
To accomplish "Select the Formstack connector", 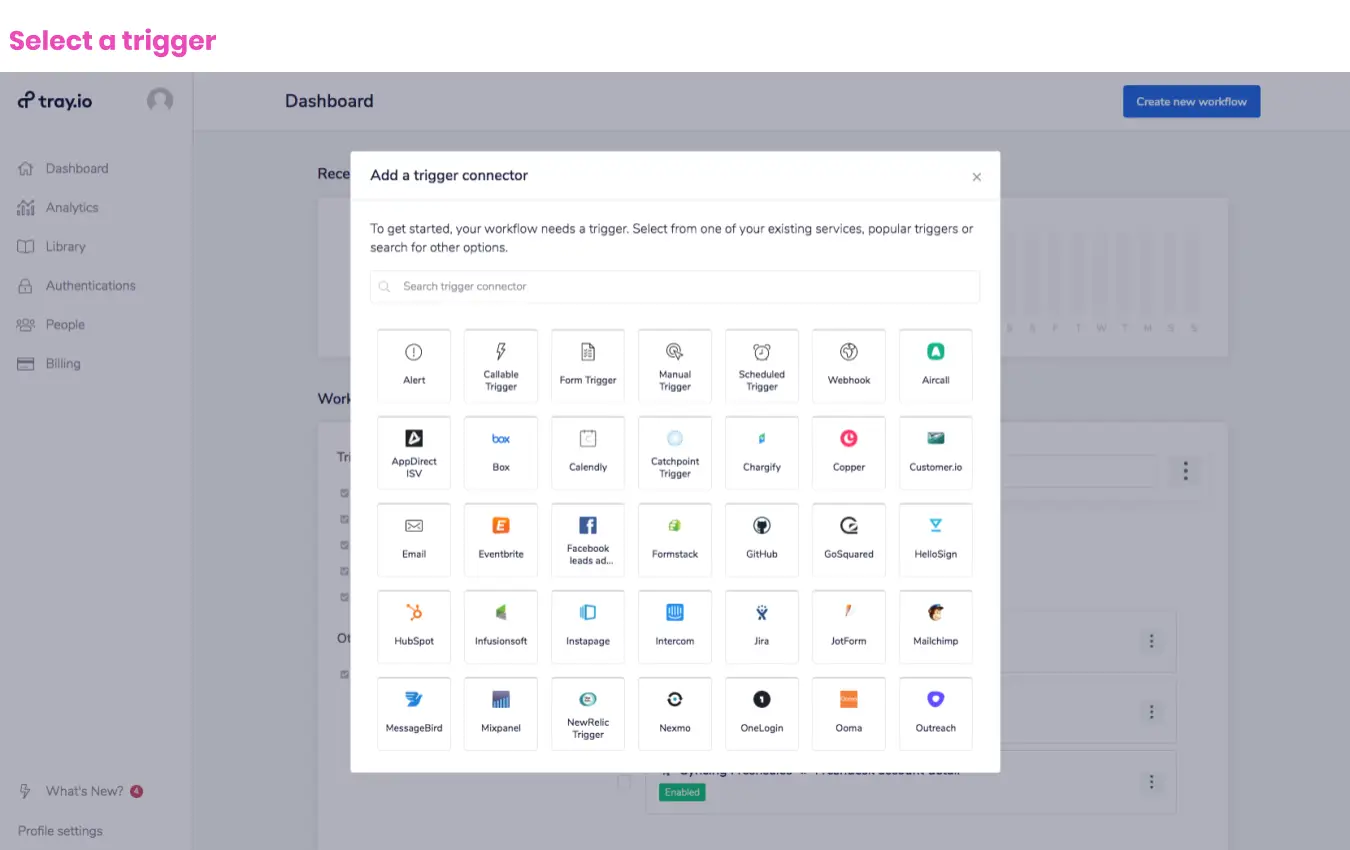I will 675,540.
